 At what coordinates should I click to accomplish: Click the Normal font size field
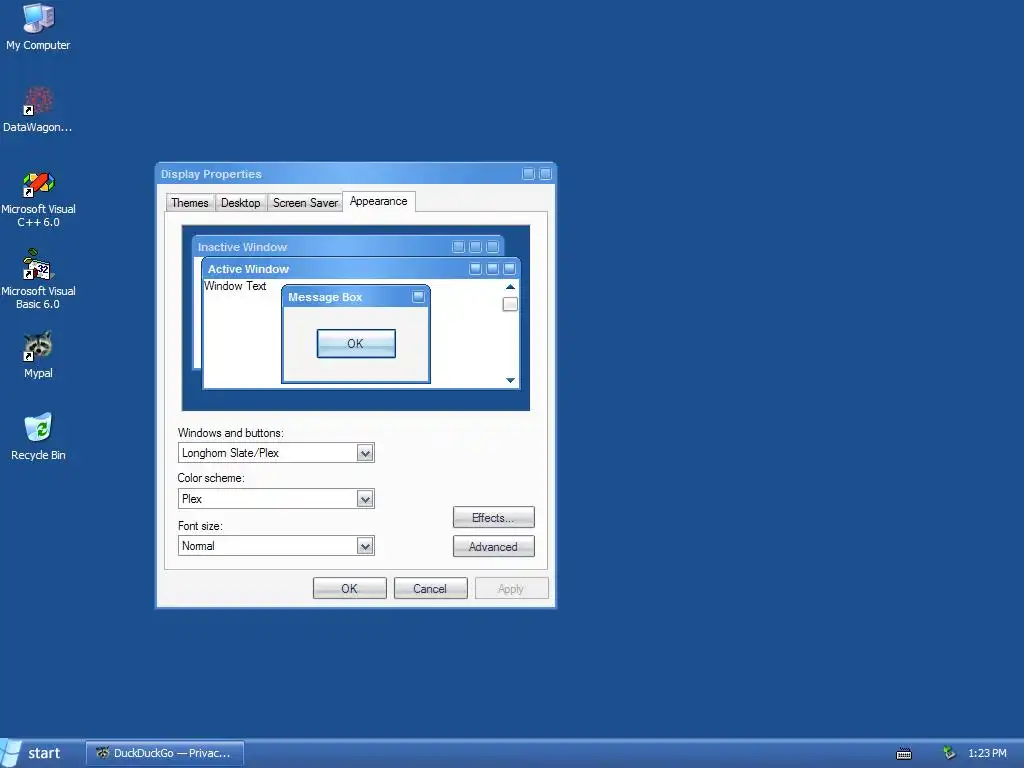tap(276, 546)
